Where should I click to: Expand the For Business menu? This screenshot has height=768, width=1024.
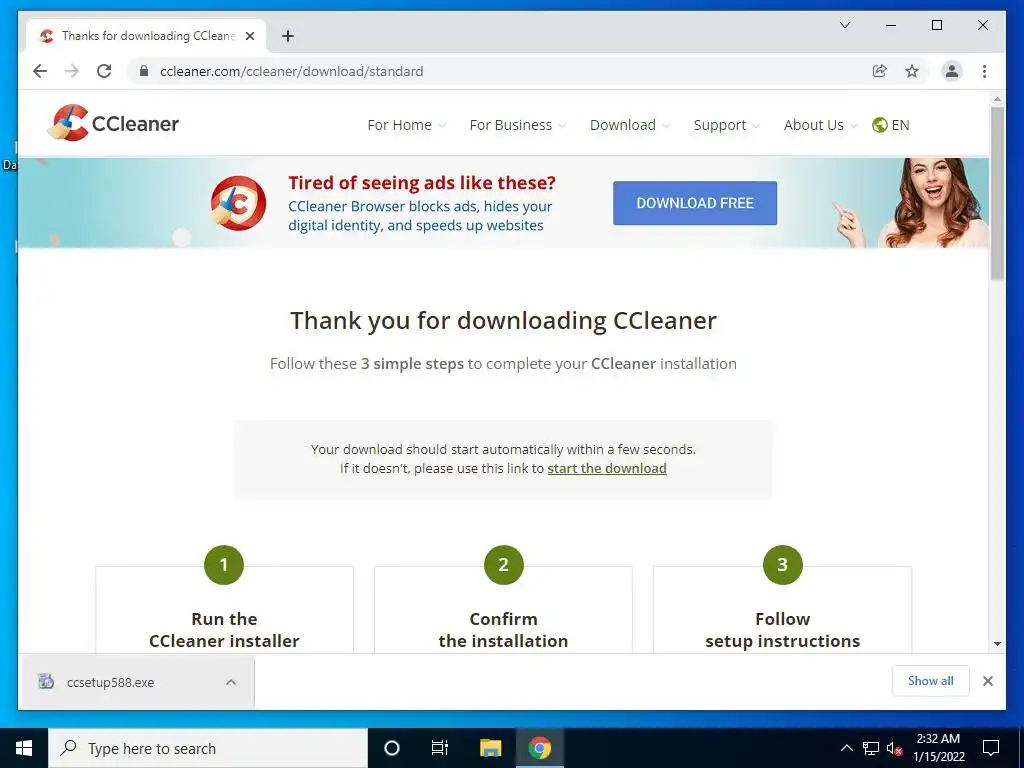click(x=517, y=125)
